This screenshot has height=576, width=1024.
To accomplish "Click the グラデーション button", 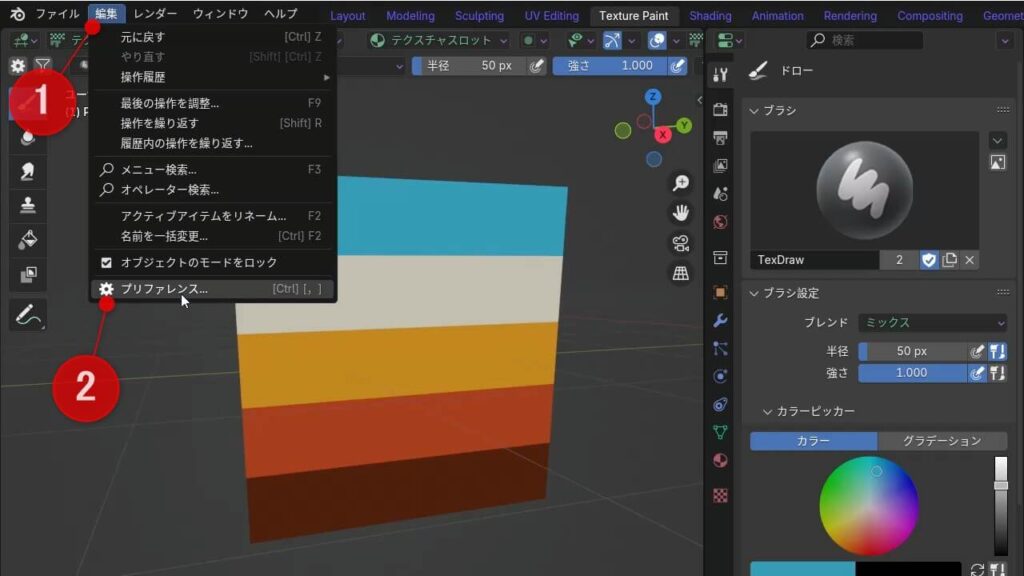I will pyautogui.click(x=942, y=441).
